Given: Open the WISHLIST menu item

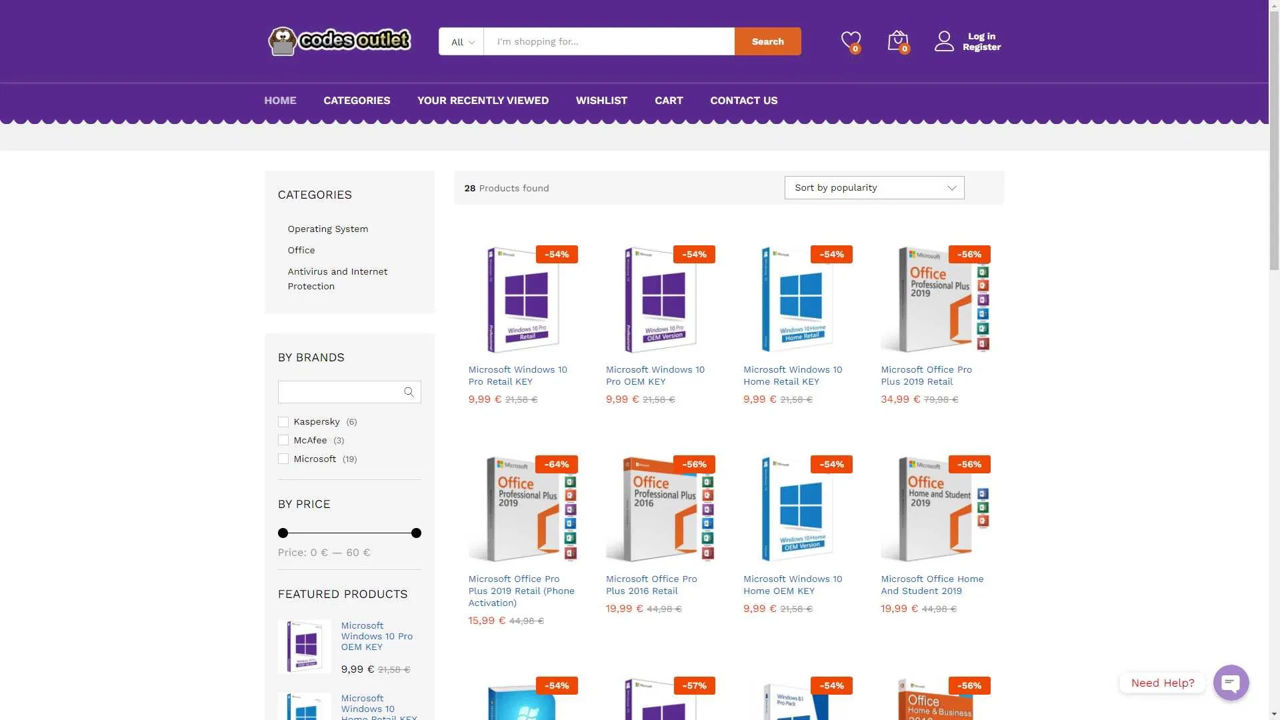Looking at the screenshot, I should coord(601,100).
